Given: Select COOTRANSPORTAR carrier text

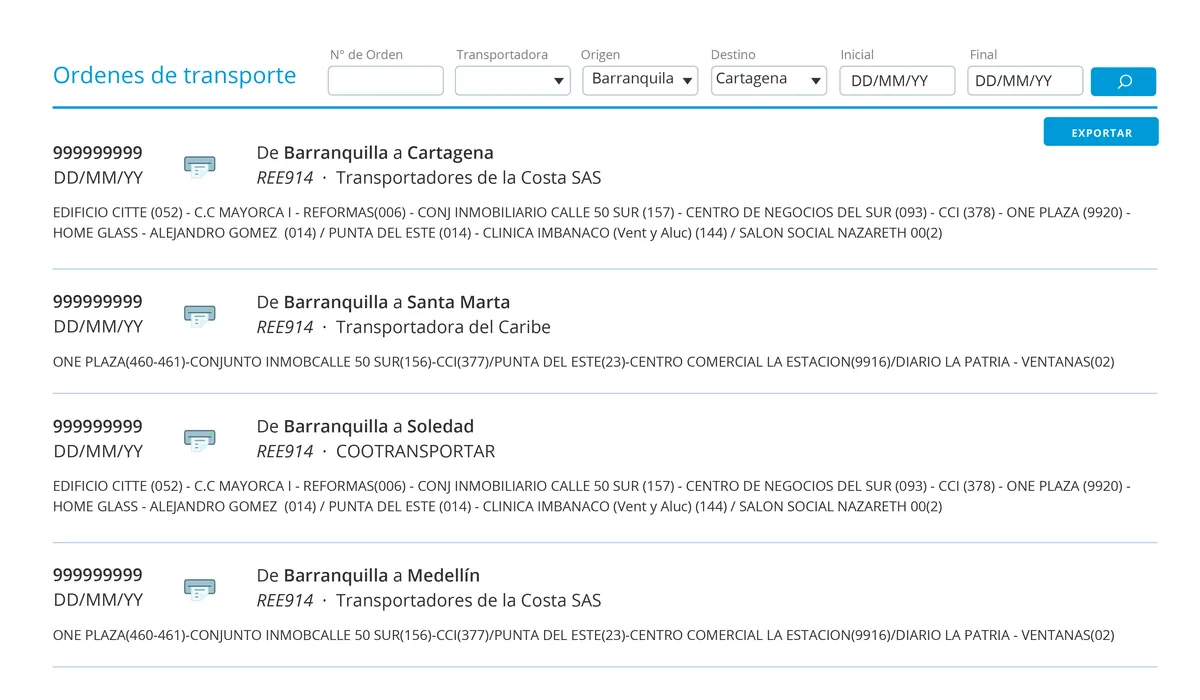Looking at the screenshot, I should (415, 451).
